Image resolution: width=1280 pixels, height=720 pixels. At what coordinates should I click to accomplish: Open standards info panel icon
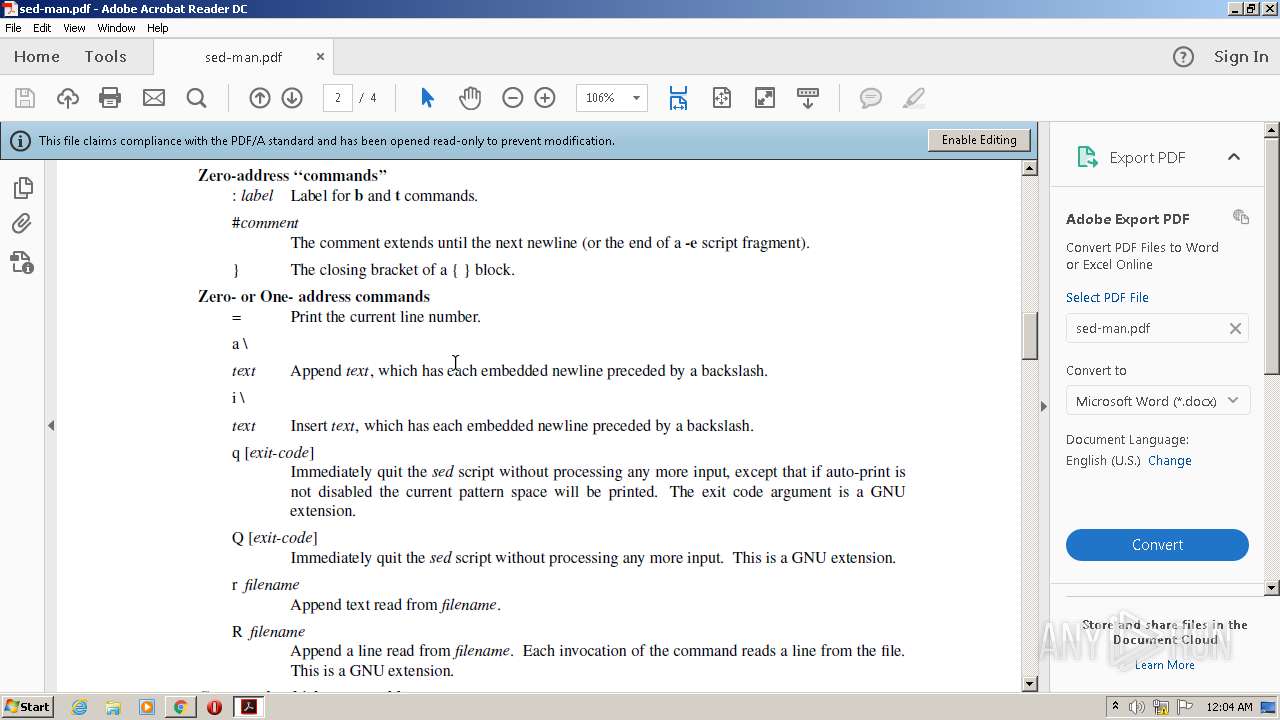tap(22, 262)
